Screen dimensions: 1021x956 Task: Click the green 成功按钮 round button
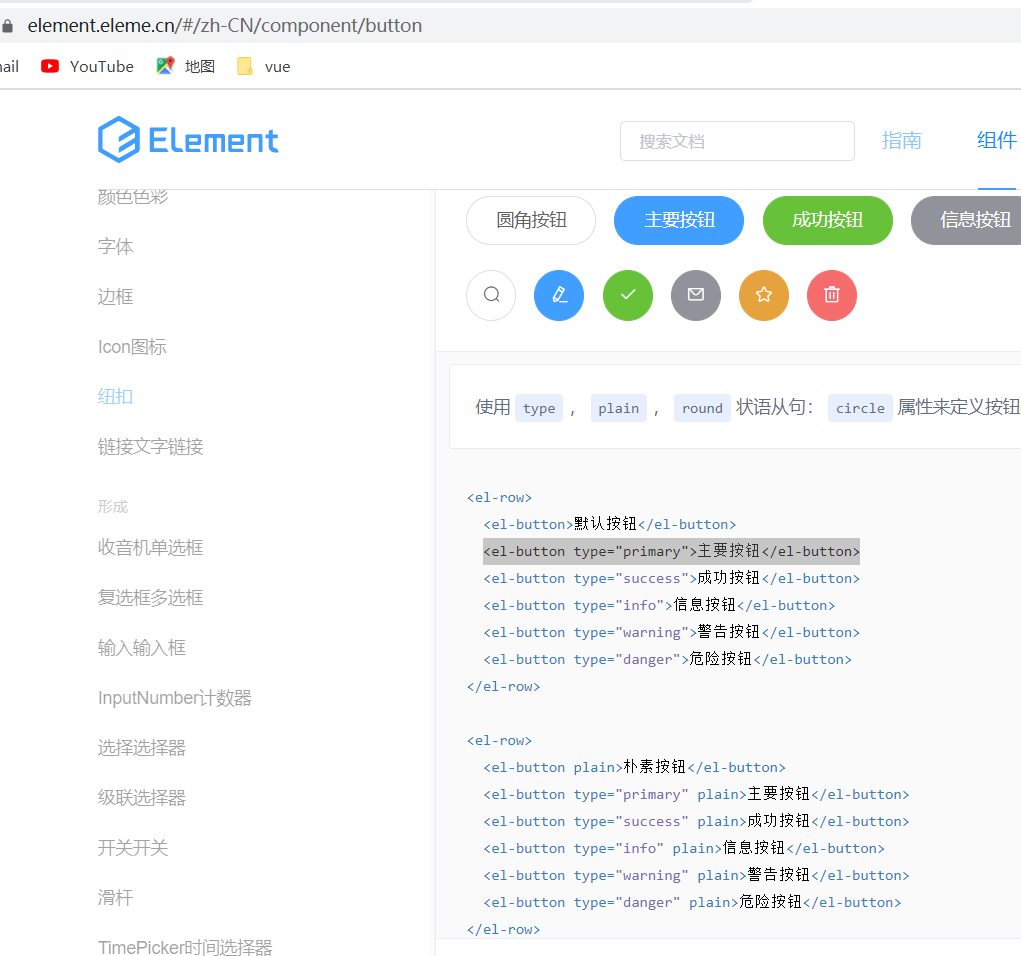coord(828,220)
